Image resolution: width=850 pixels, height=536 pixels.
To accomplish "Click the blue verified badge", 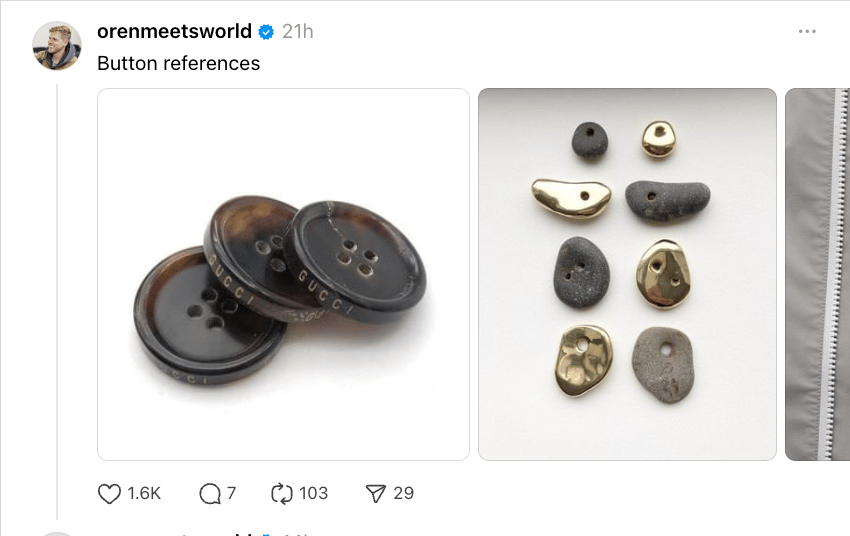I will click(266, 32).
